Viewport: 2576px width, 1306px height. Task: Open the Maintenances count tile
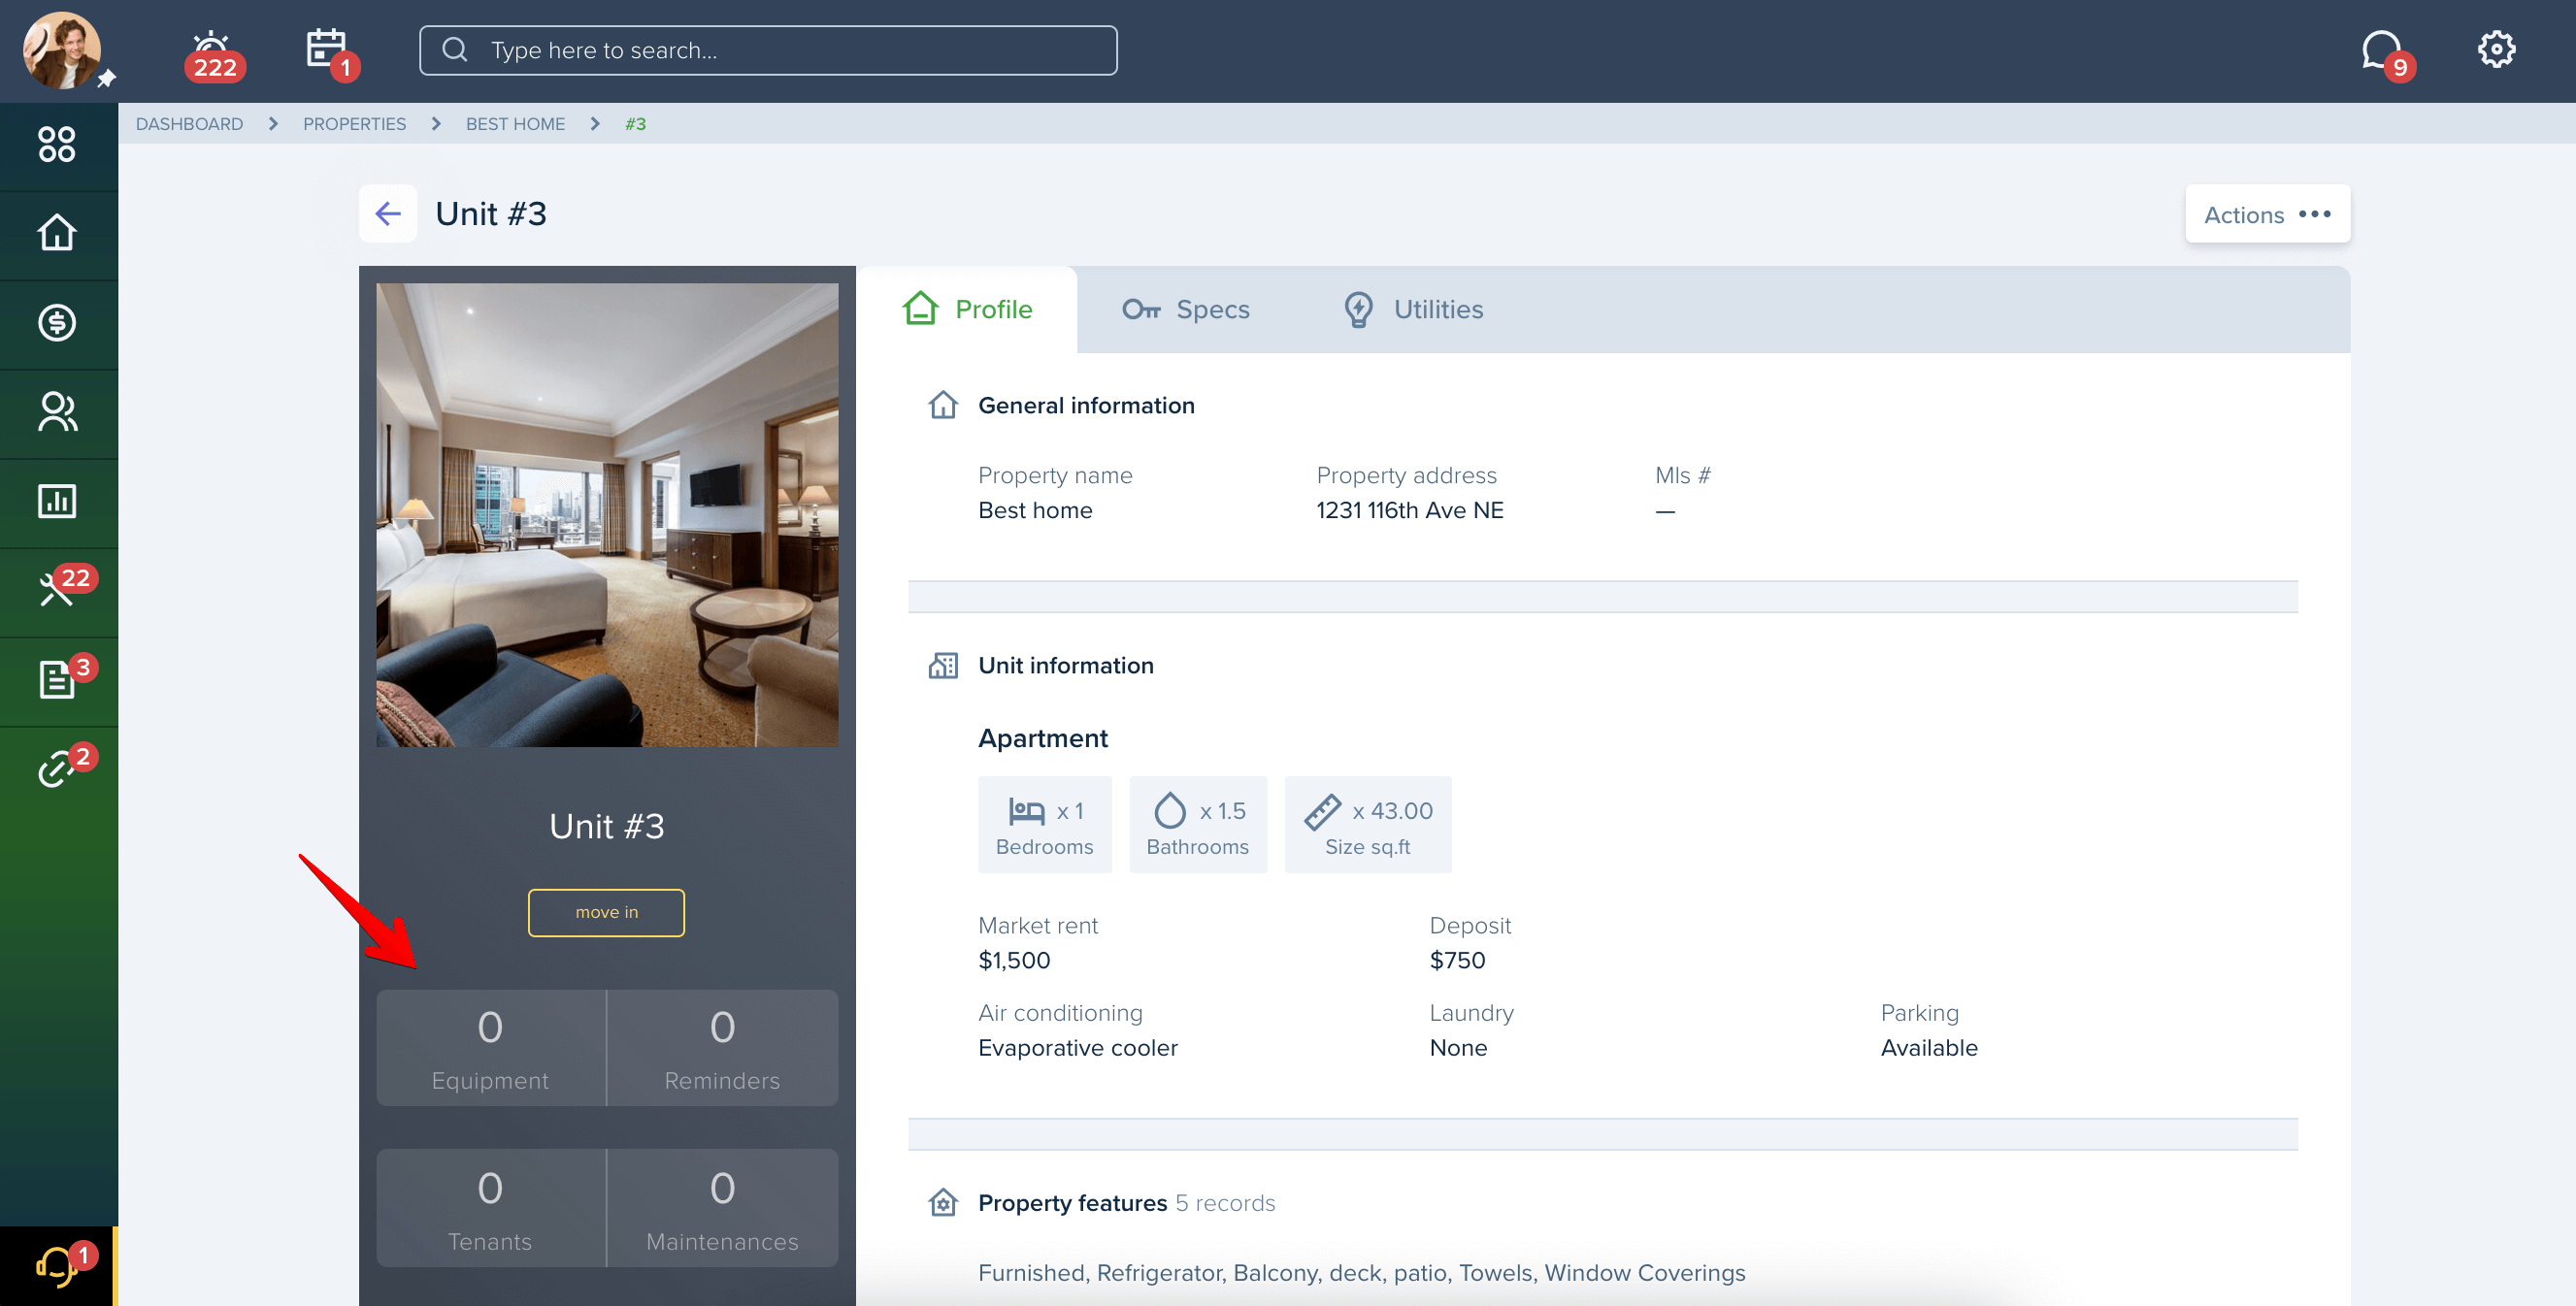pyautogui.click(x=722, y=1208)
